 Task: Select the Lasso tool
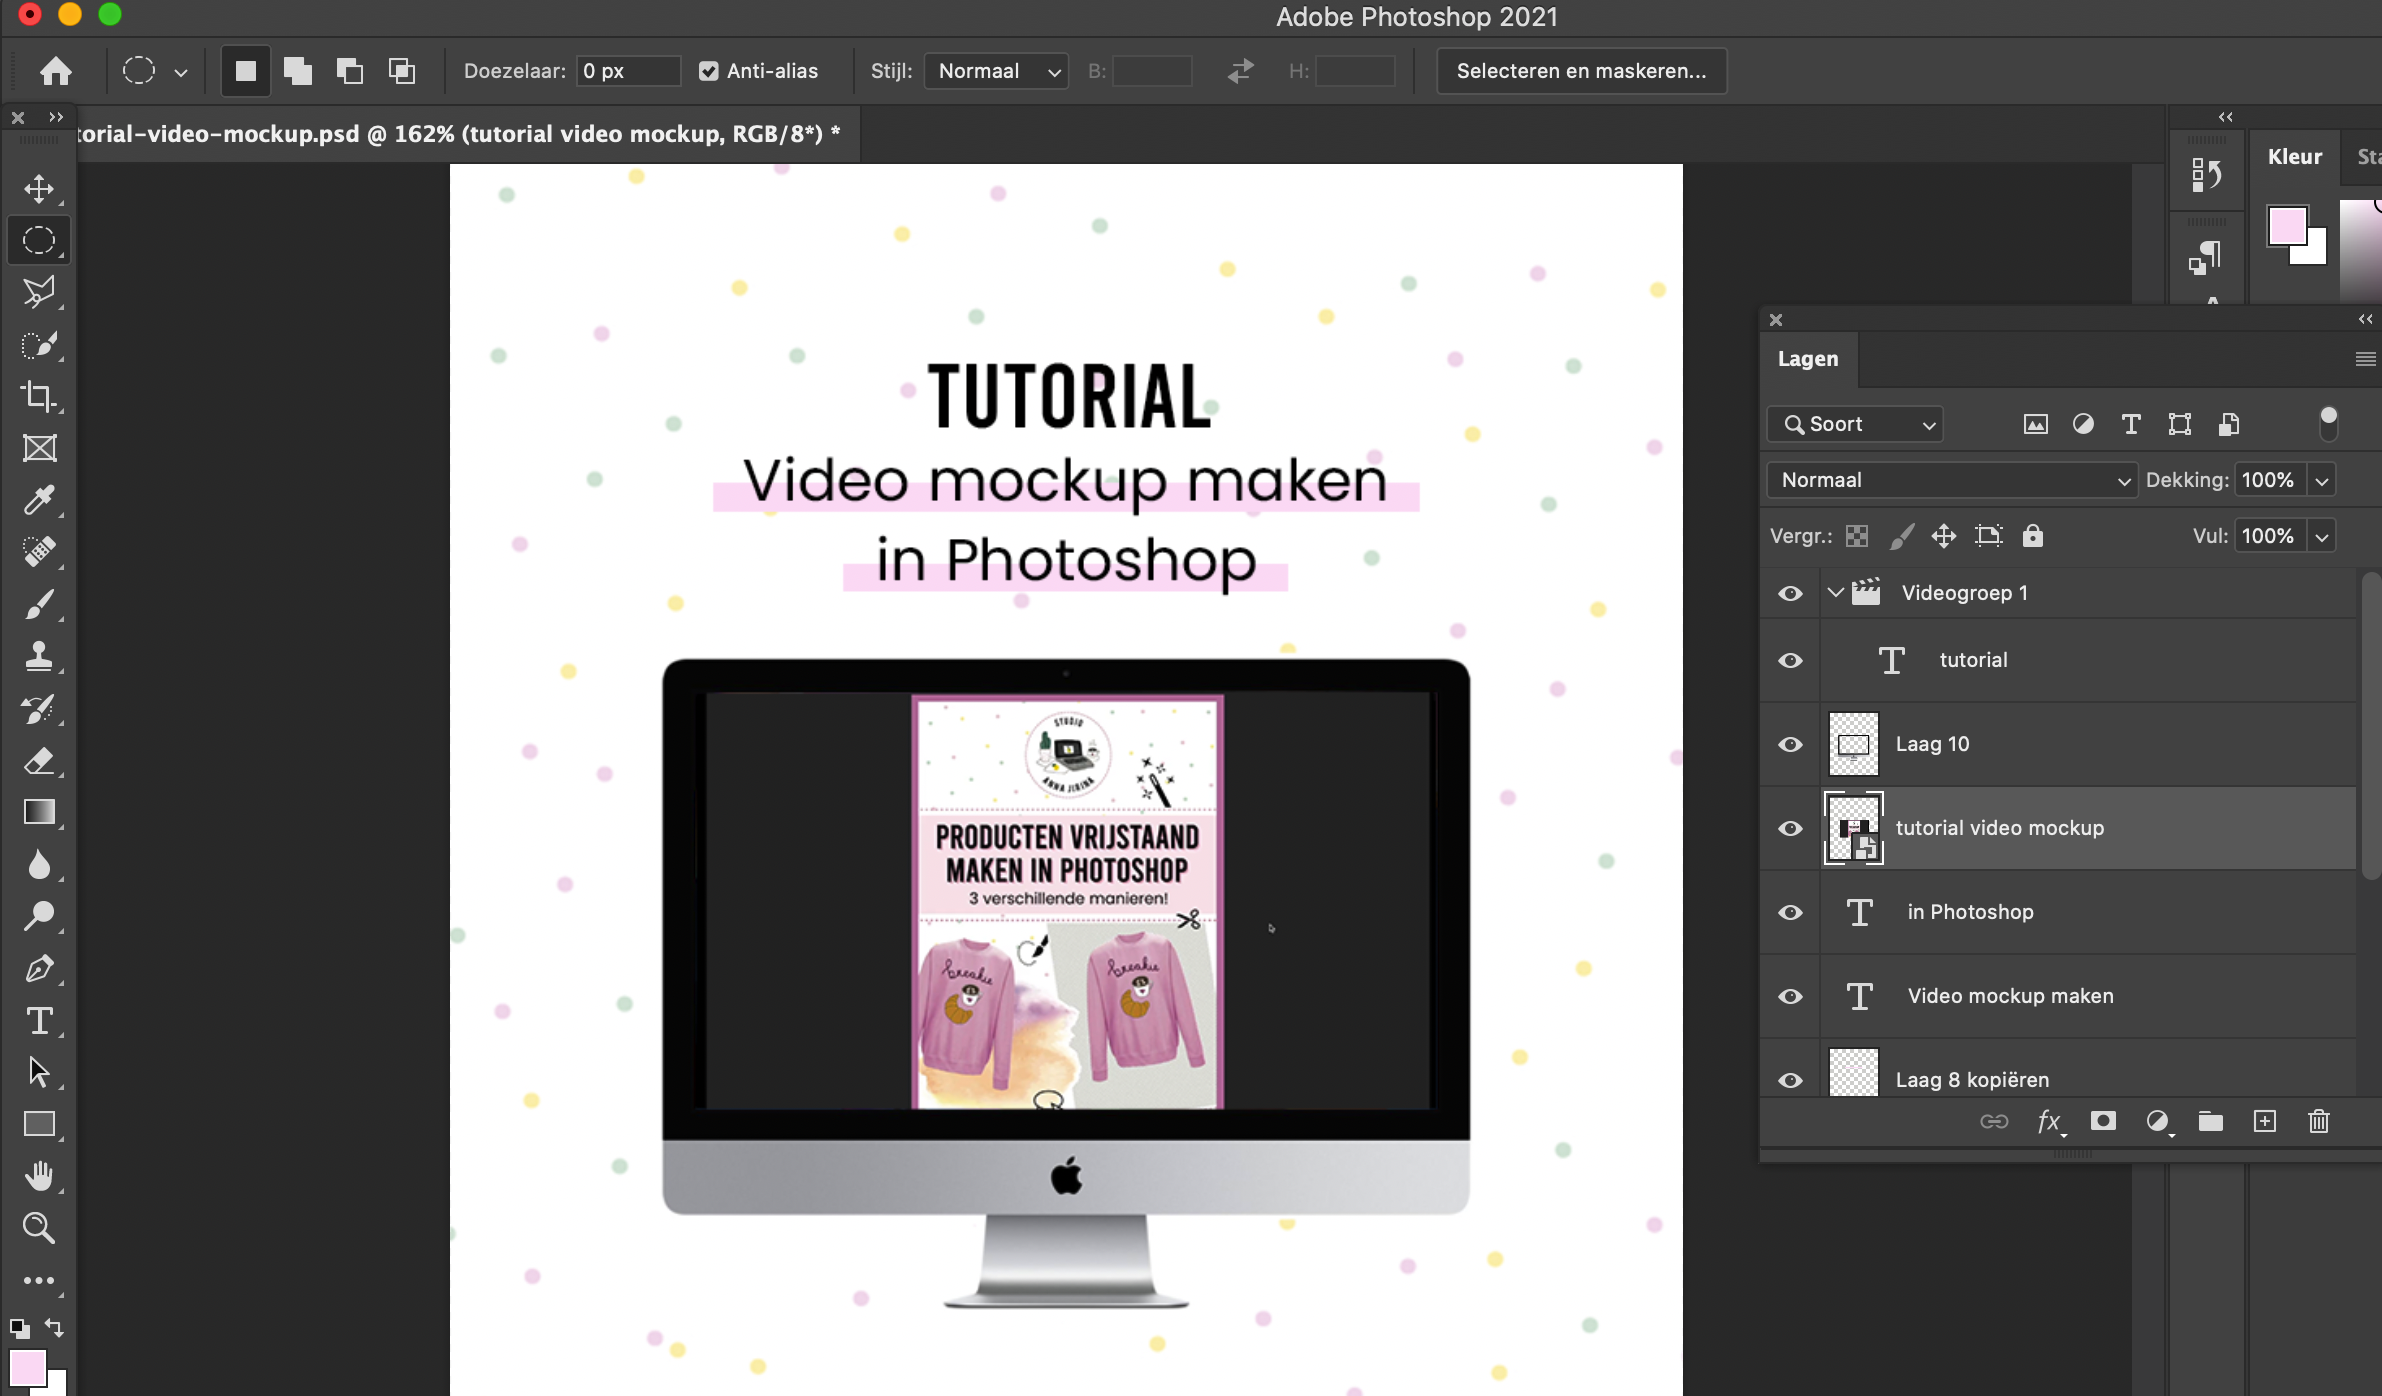(39, 291)
